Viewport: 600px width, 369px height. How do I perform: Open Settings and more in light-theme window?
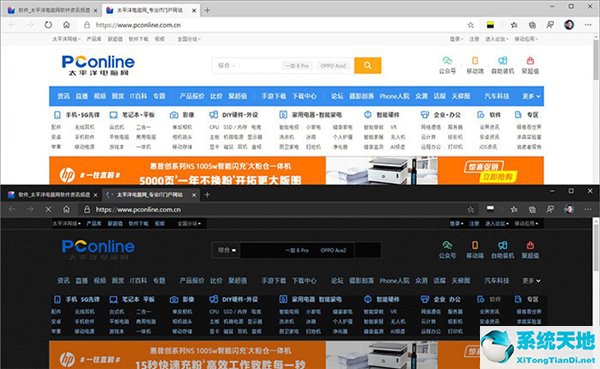(x=588, y=25)
